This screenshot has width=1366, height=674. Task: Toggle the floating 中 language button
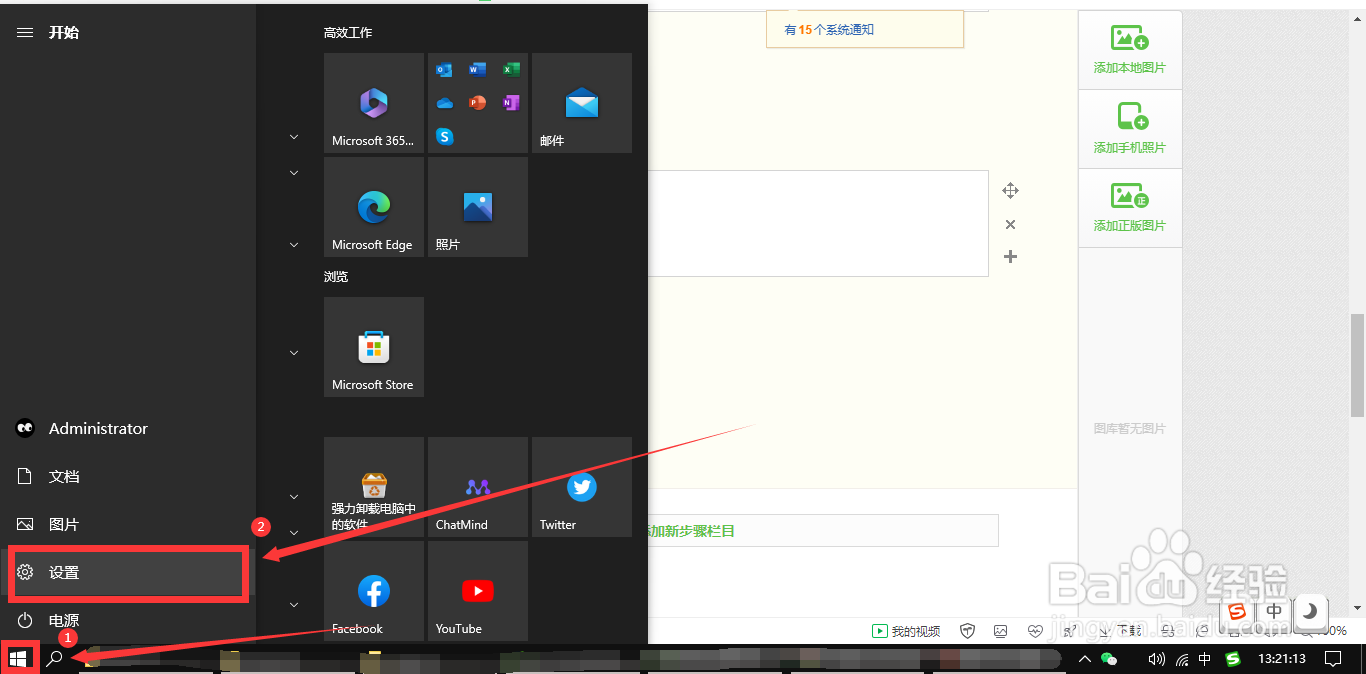[x=1274, y=611]
